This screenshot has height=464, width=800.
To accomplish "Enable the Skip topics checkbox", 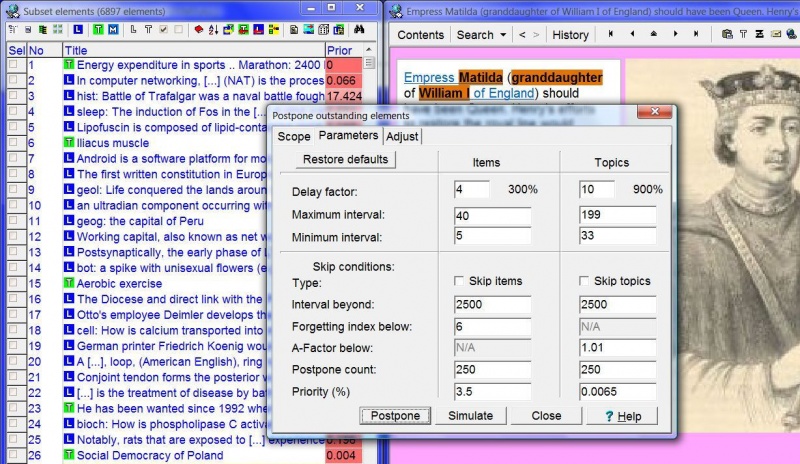I will click(584, 281).
